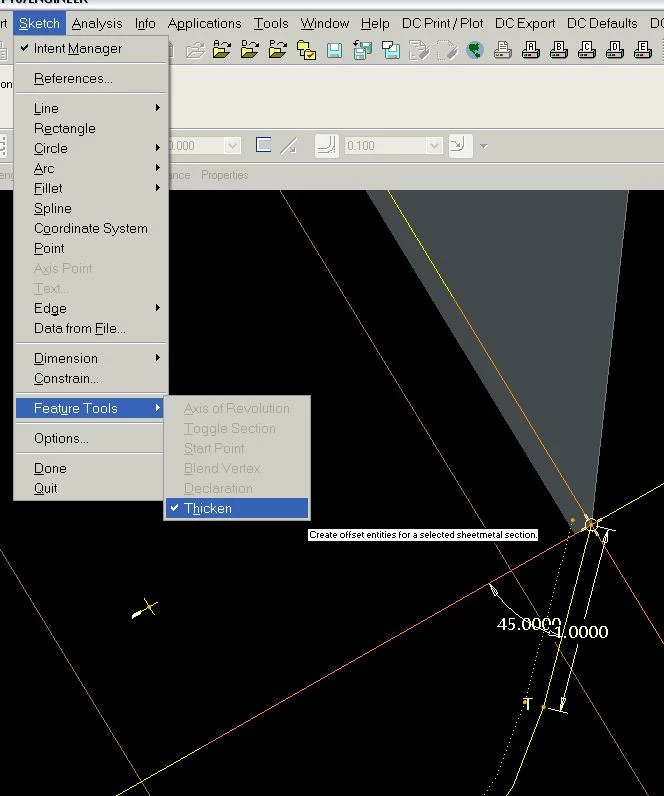The width and height of the screenshot is (664, 796).
Task: Click the open folder icon labeled A
Action: click(222, 50)
